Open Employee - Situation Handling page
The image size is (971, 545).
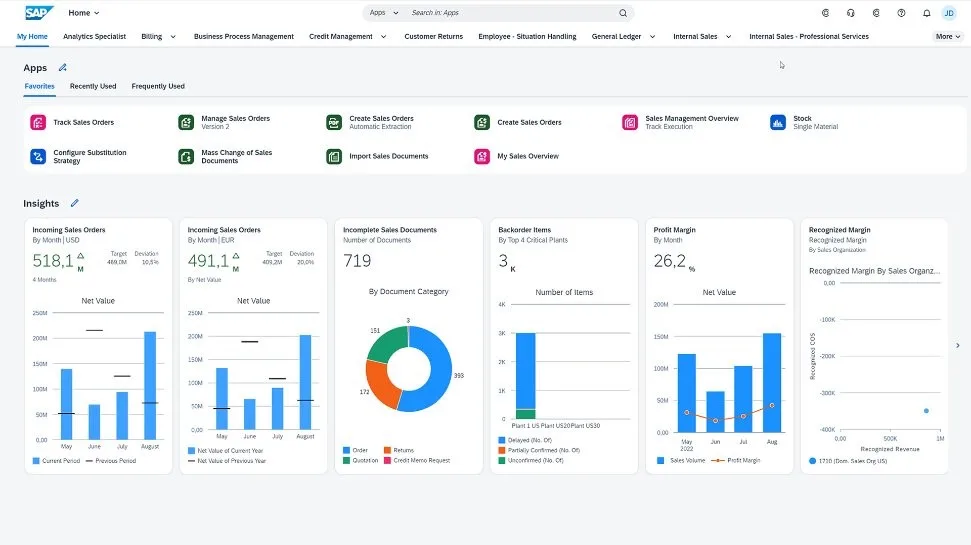coord(527,37)
